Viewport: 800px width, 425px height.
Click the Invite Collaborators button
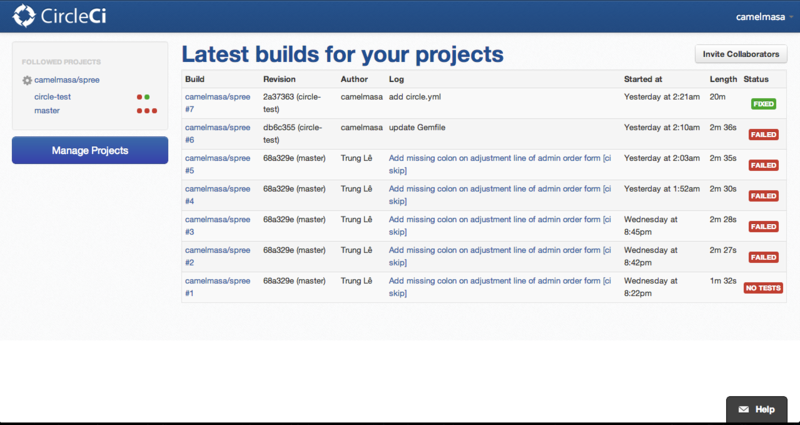(741, 54)
